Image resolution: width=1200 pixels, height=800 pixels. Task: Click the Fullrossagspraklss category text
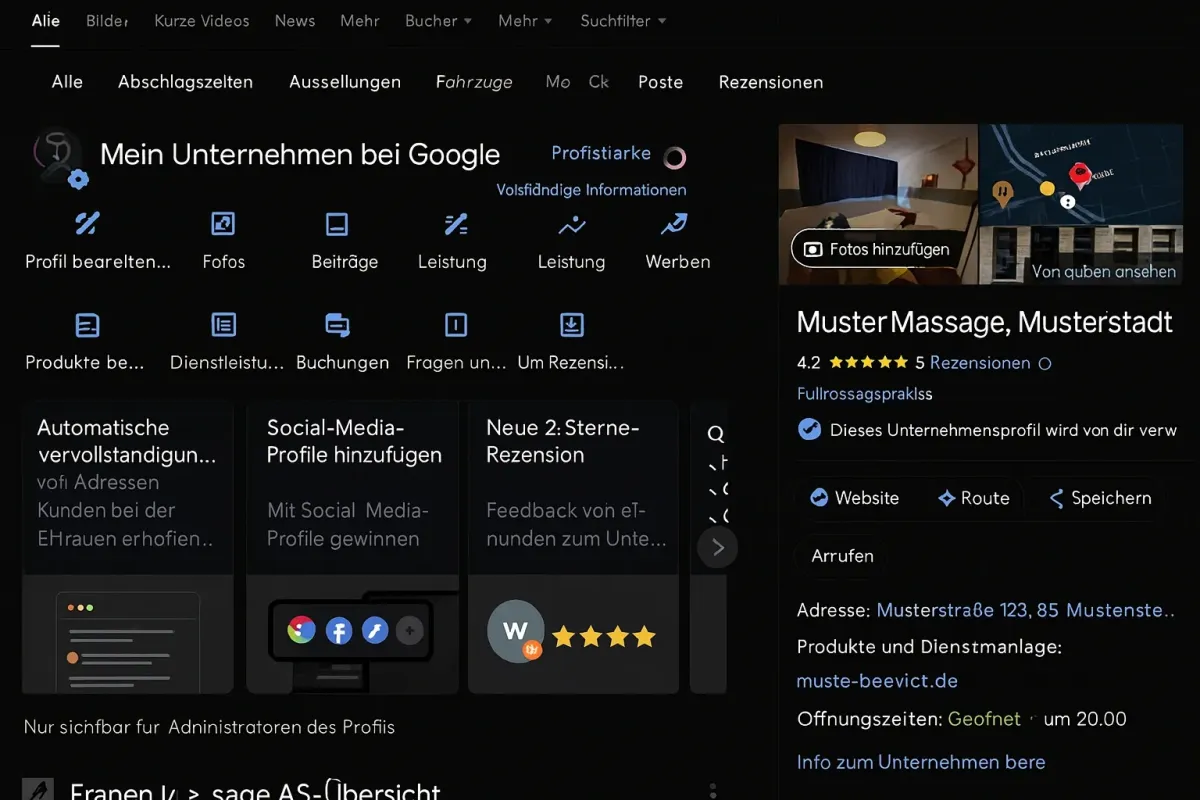(x=864, y=394)
